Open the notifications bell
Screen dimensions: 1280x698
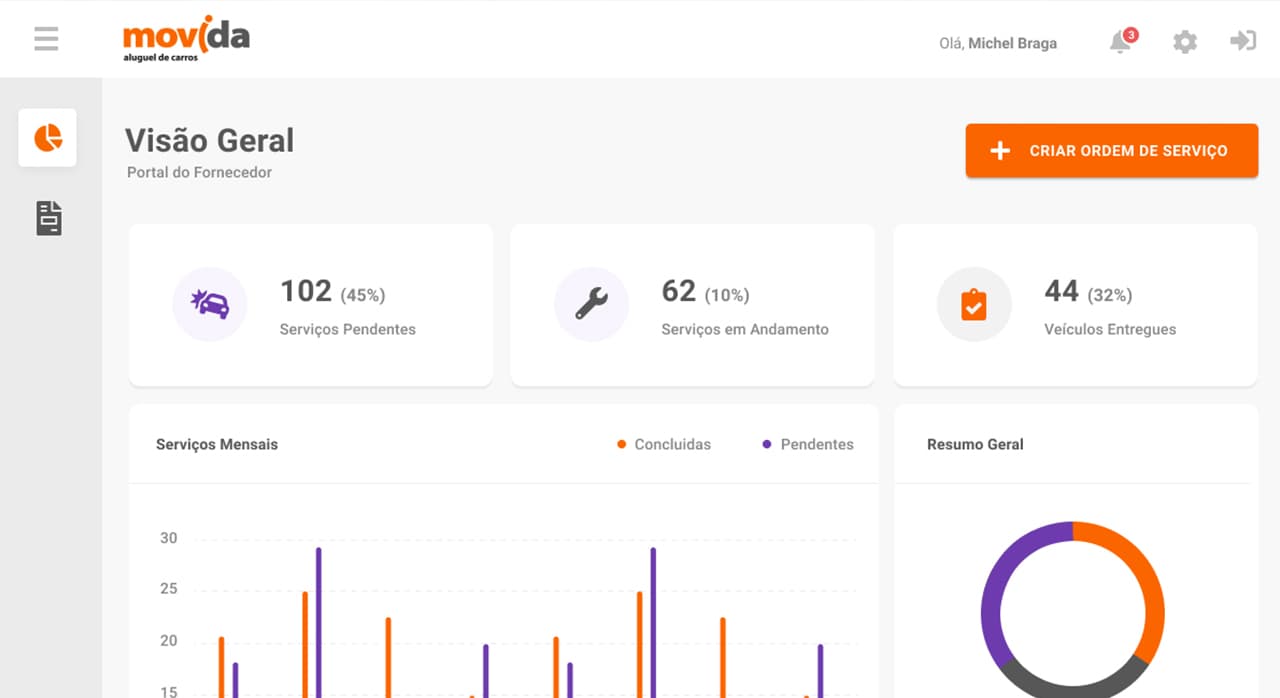(x=1120, y=43)
